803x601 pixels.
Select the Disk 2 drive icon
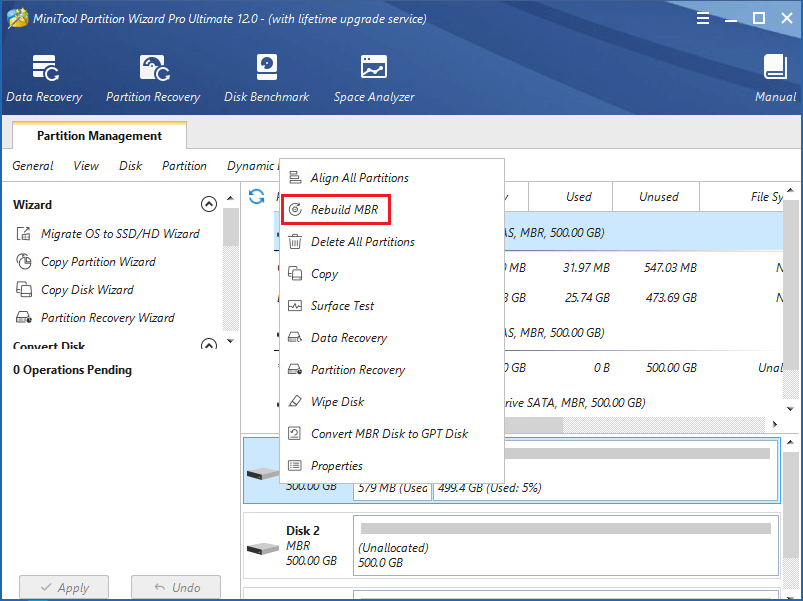click(262, 549)
